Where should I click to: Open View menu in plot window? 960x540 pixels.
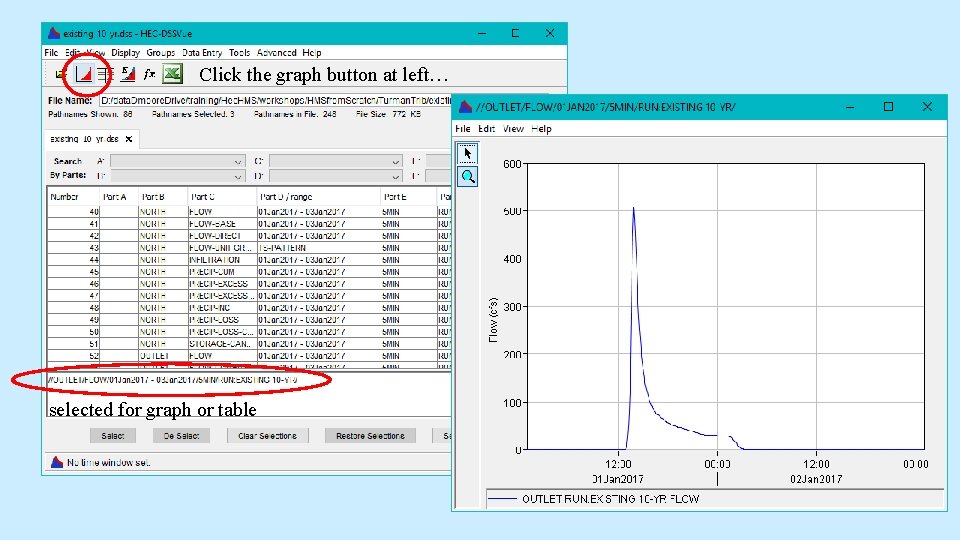point(513,129)
